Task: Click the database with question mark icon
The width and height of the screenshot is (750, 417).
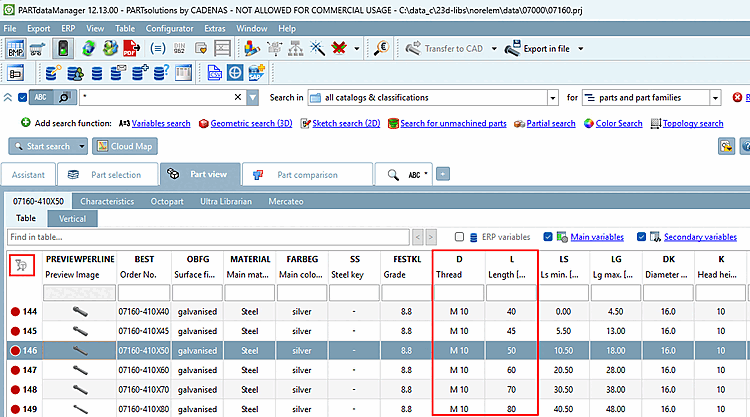Action: 161,73
